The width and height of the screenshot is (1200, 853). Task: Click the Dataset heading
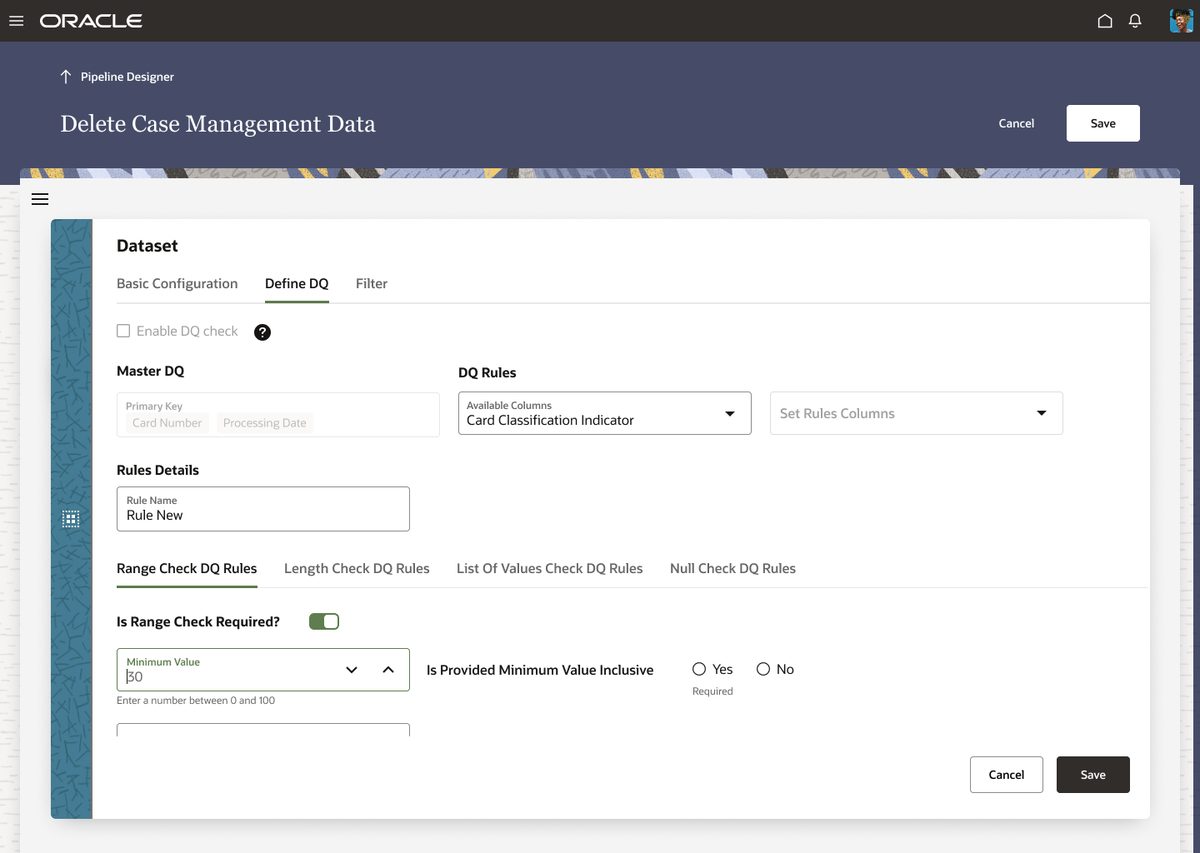tap(147, 246)
